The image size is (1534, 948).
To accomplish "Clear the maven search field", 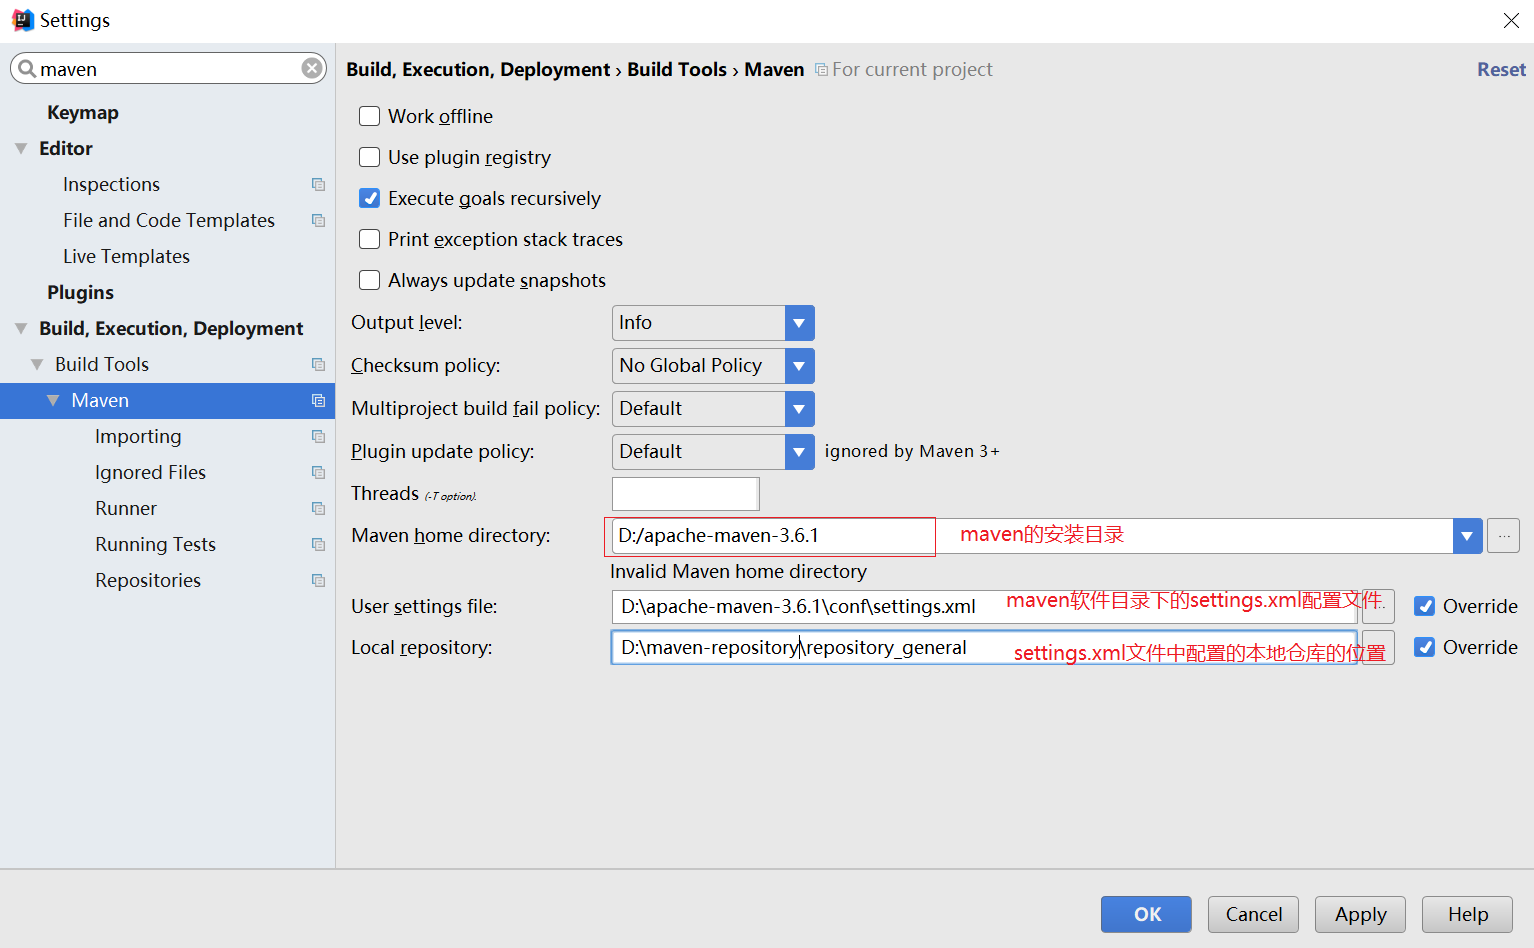I will pos(312,68).
